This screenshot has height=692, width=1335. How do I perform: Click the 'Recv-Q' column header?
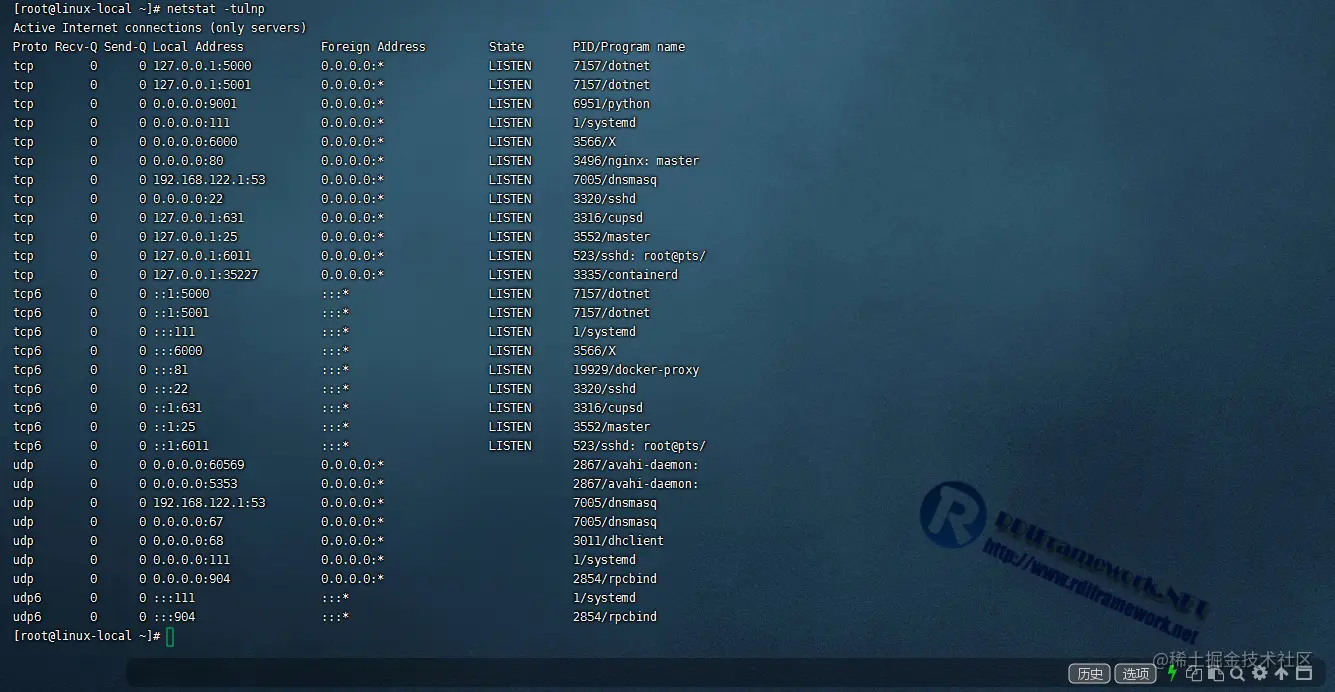(x=76, y=47)
